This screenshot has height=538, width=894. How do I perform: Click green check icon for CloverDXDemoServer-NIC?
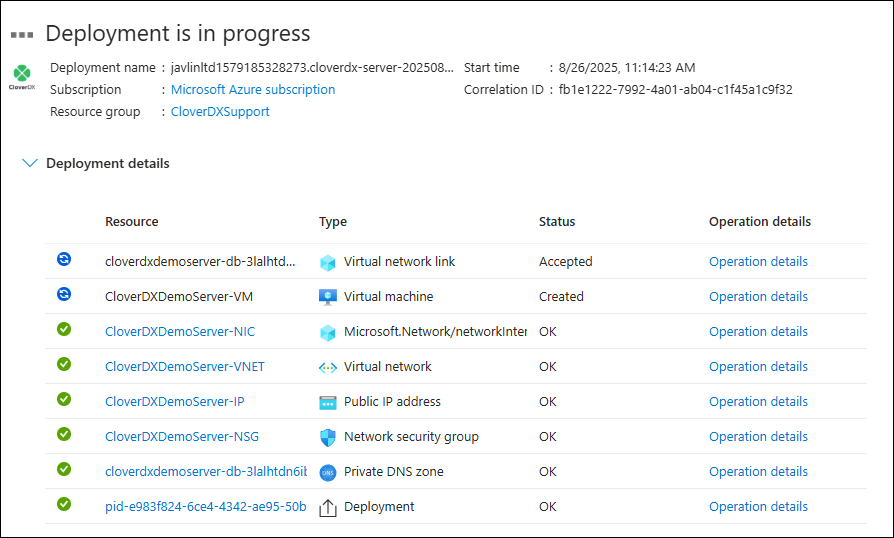[64, 329]
